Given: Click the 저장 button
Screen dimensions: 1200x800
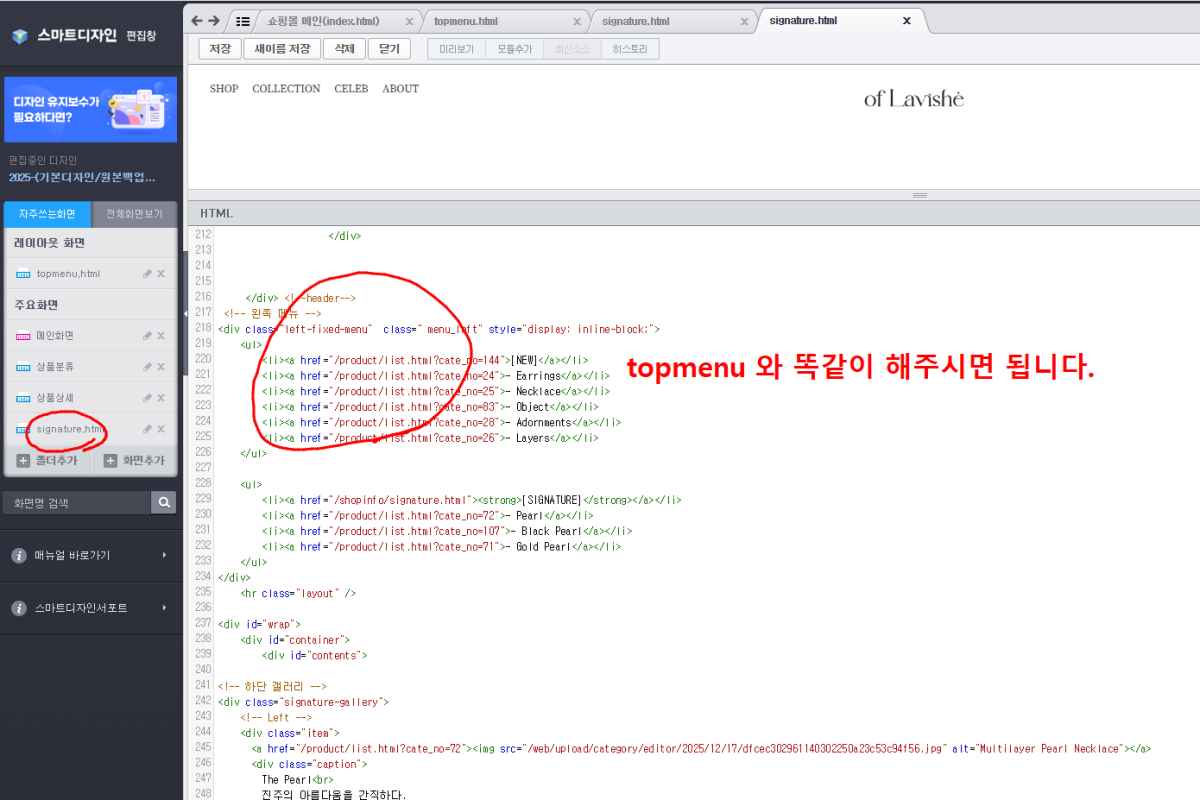Looking at the screenshot, I should (220, 49).
